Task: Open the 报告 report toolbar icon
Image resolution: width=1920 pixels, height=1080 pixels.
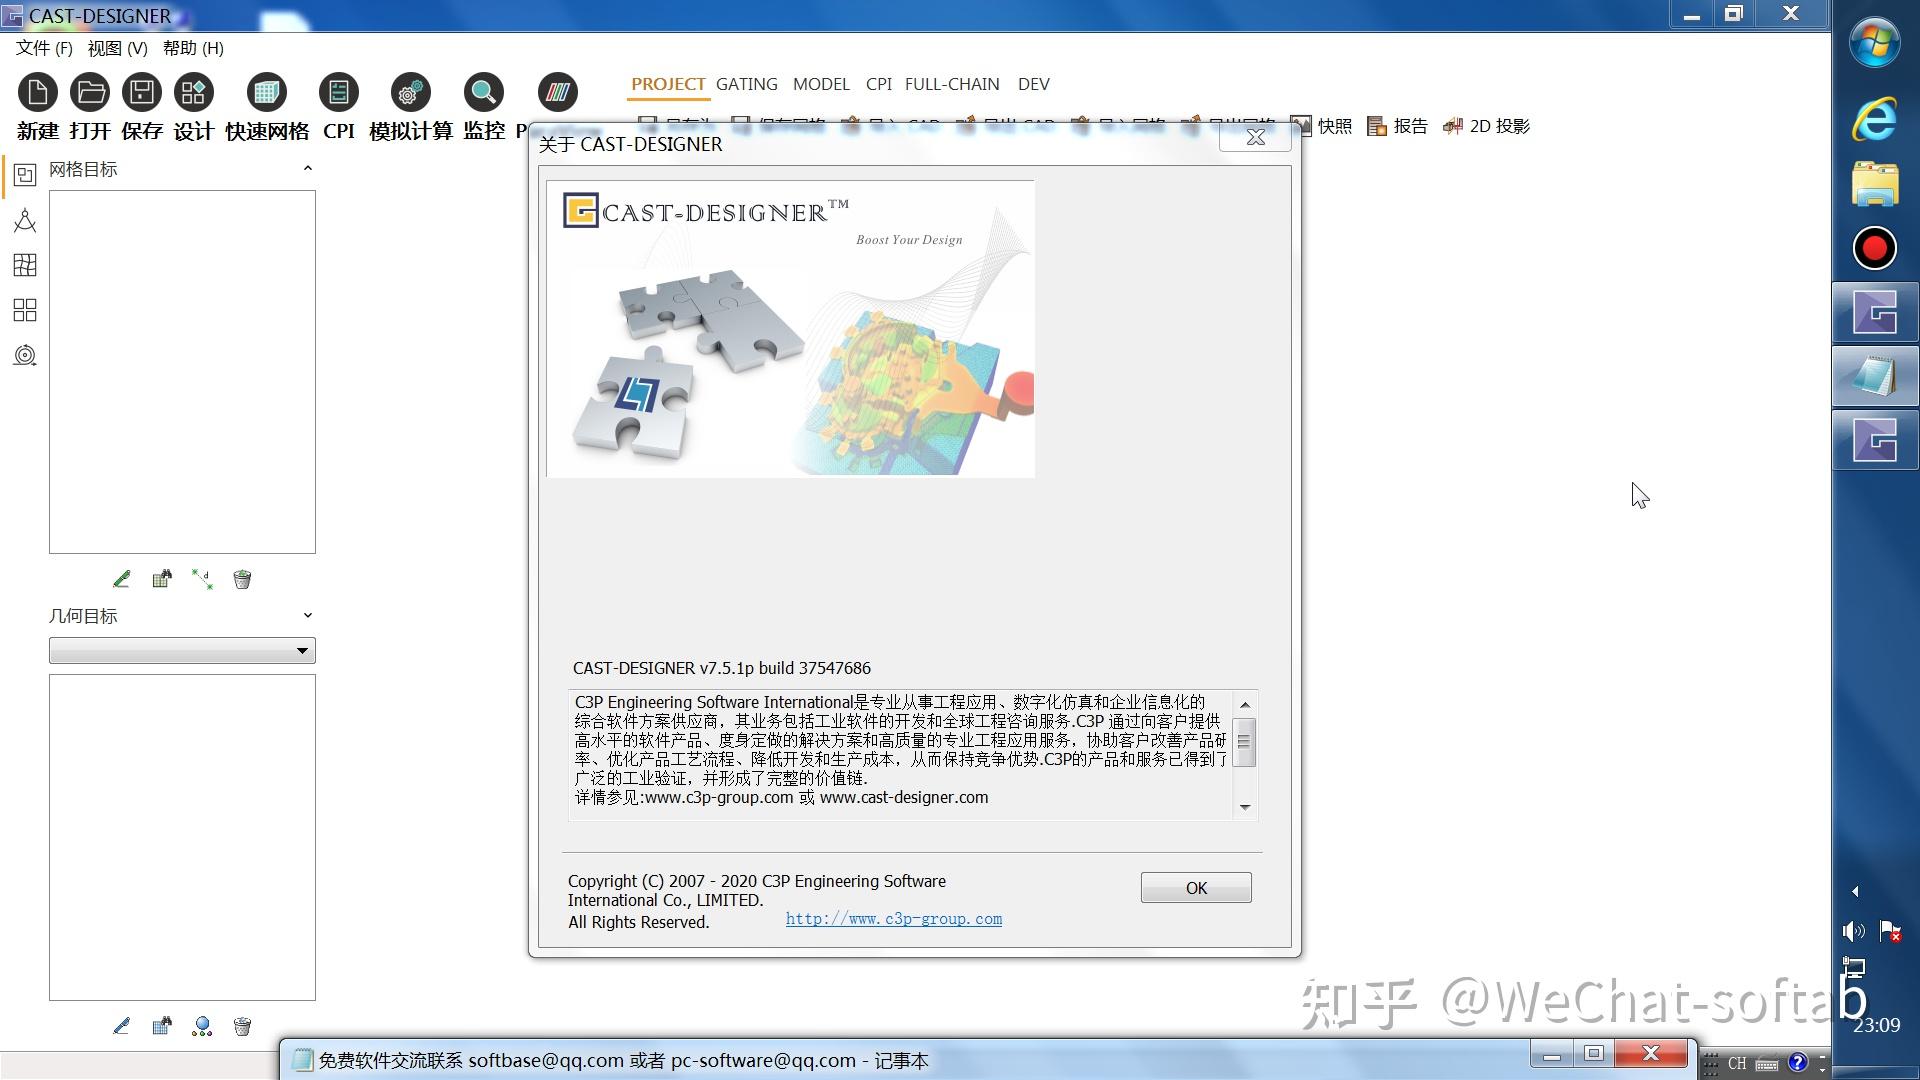Action: pos(1397,126)
